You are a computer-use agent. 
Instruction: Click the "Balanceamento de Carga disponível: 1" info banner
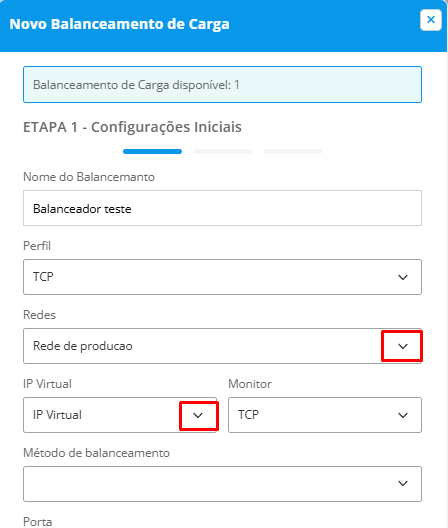click(x=222, y=85)
